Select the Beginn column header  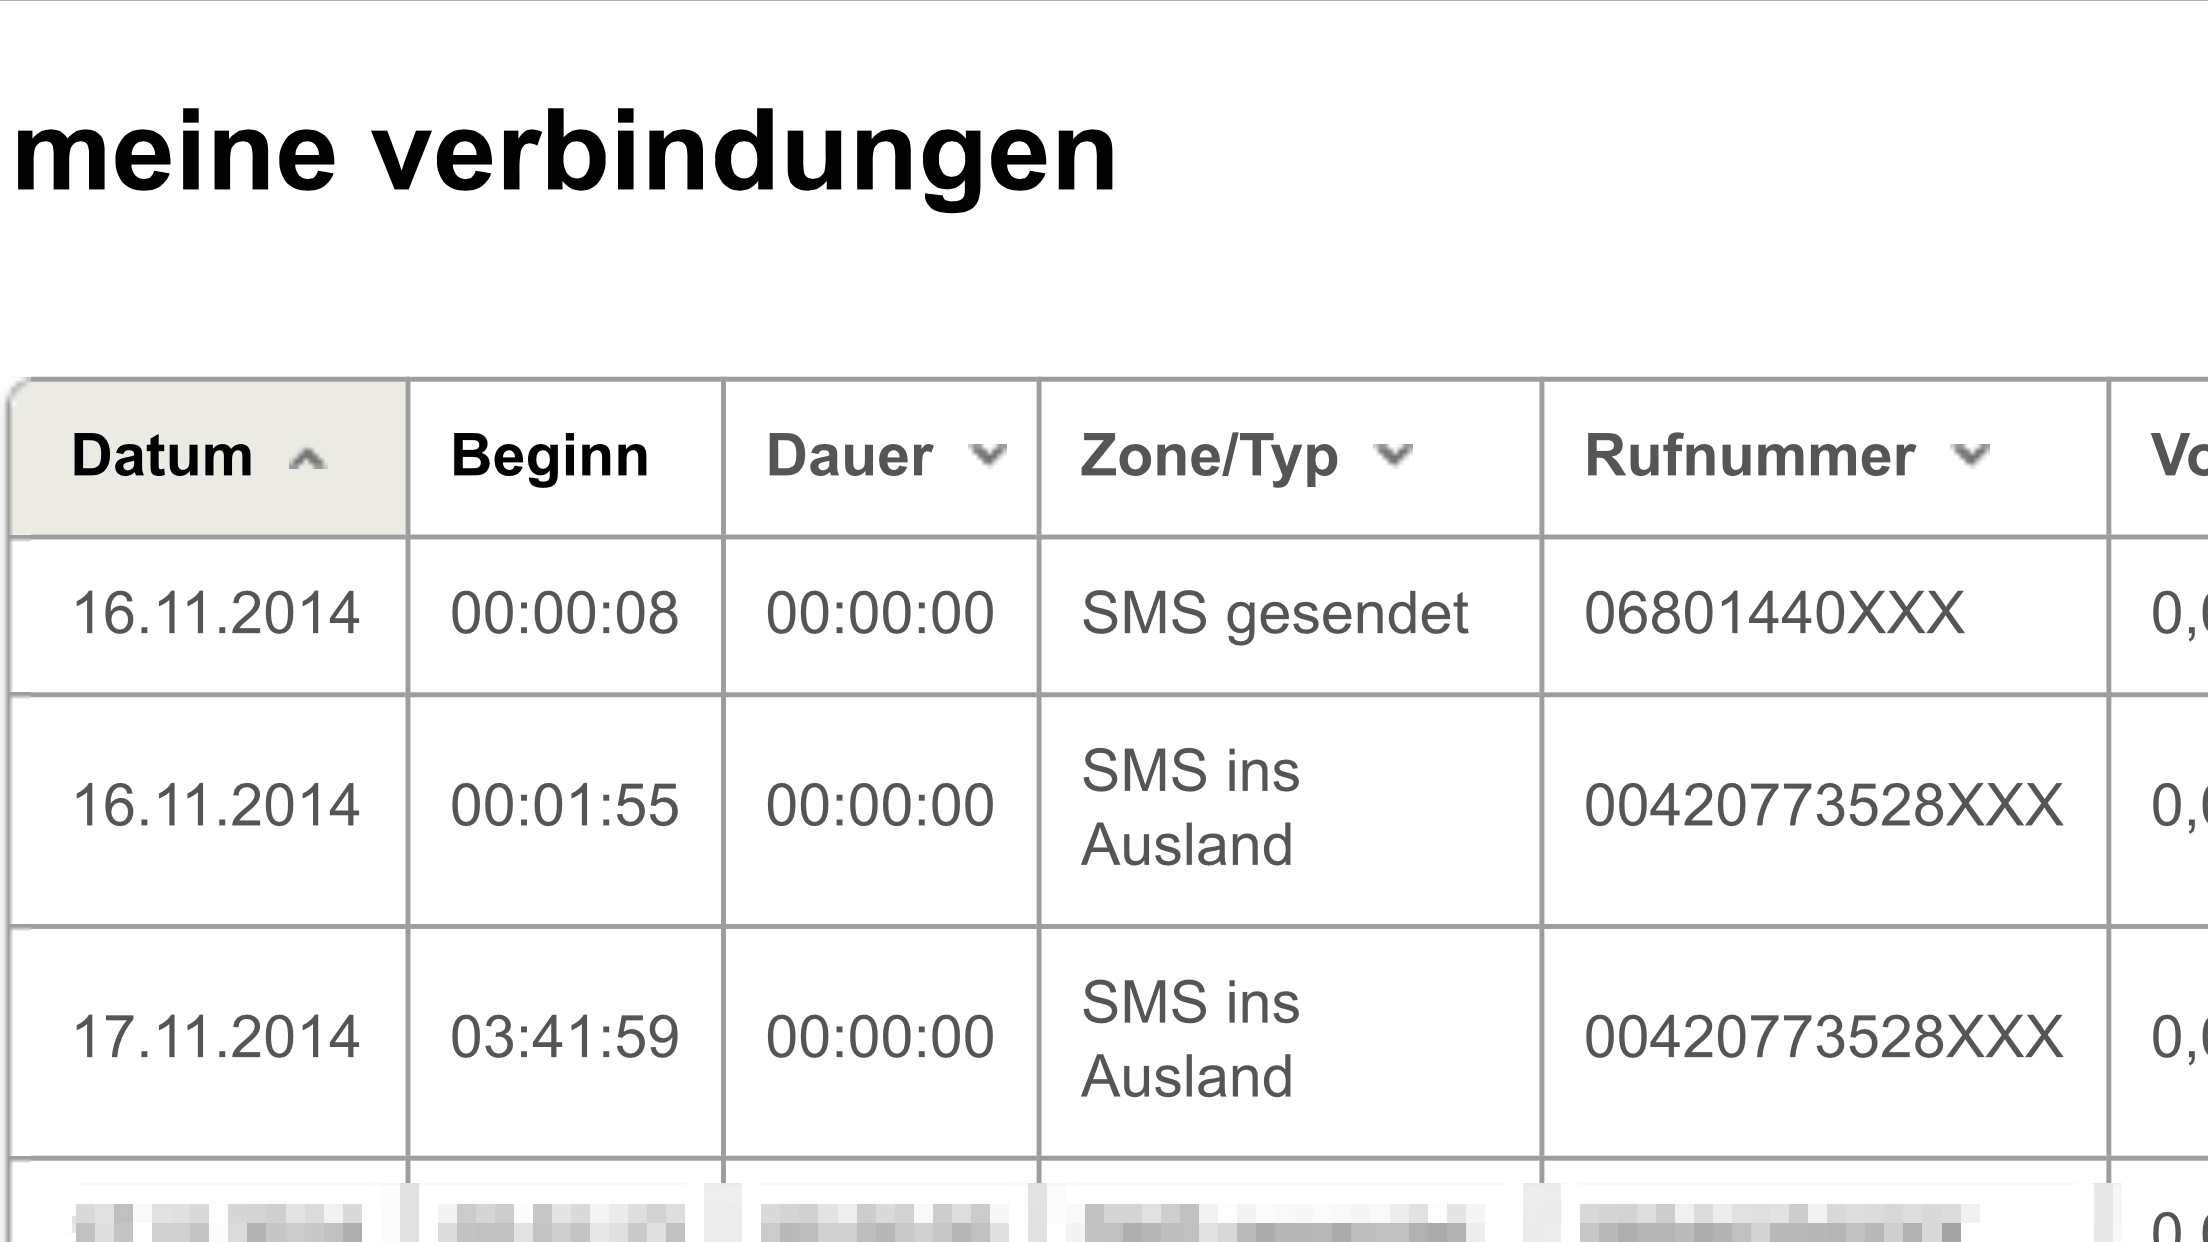[550, 456]
